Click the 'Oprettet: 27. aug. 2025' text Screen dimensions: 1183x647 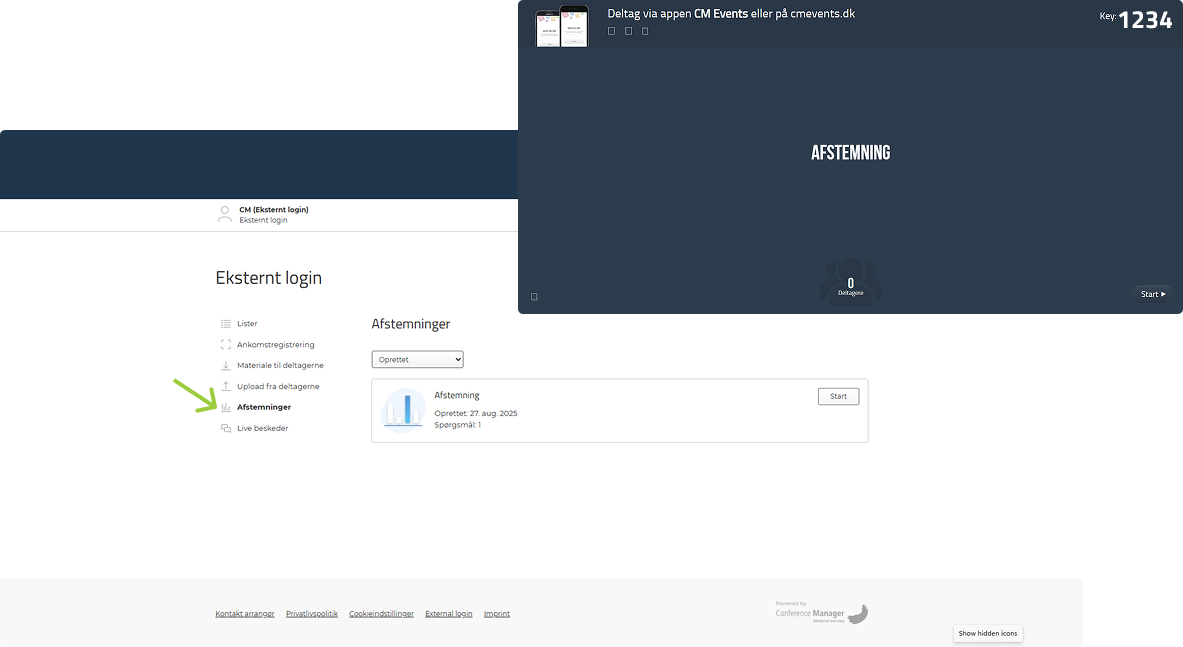[x=475, y=413]
